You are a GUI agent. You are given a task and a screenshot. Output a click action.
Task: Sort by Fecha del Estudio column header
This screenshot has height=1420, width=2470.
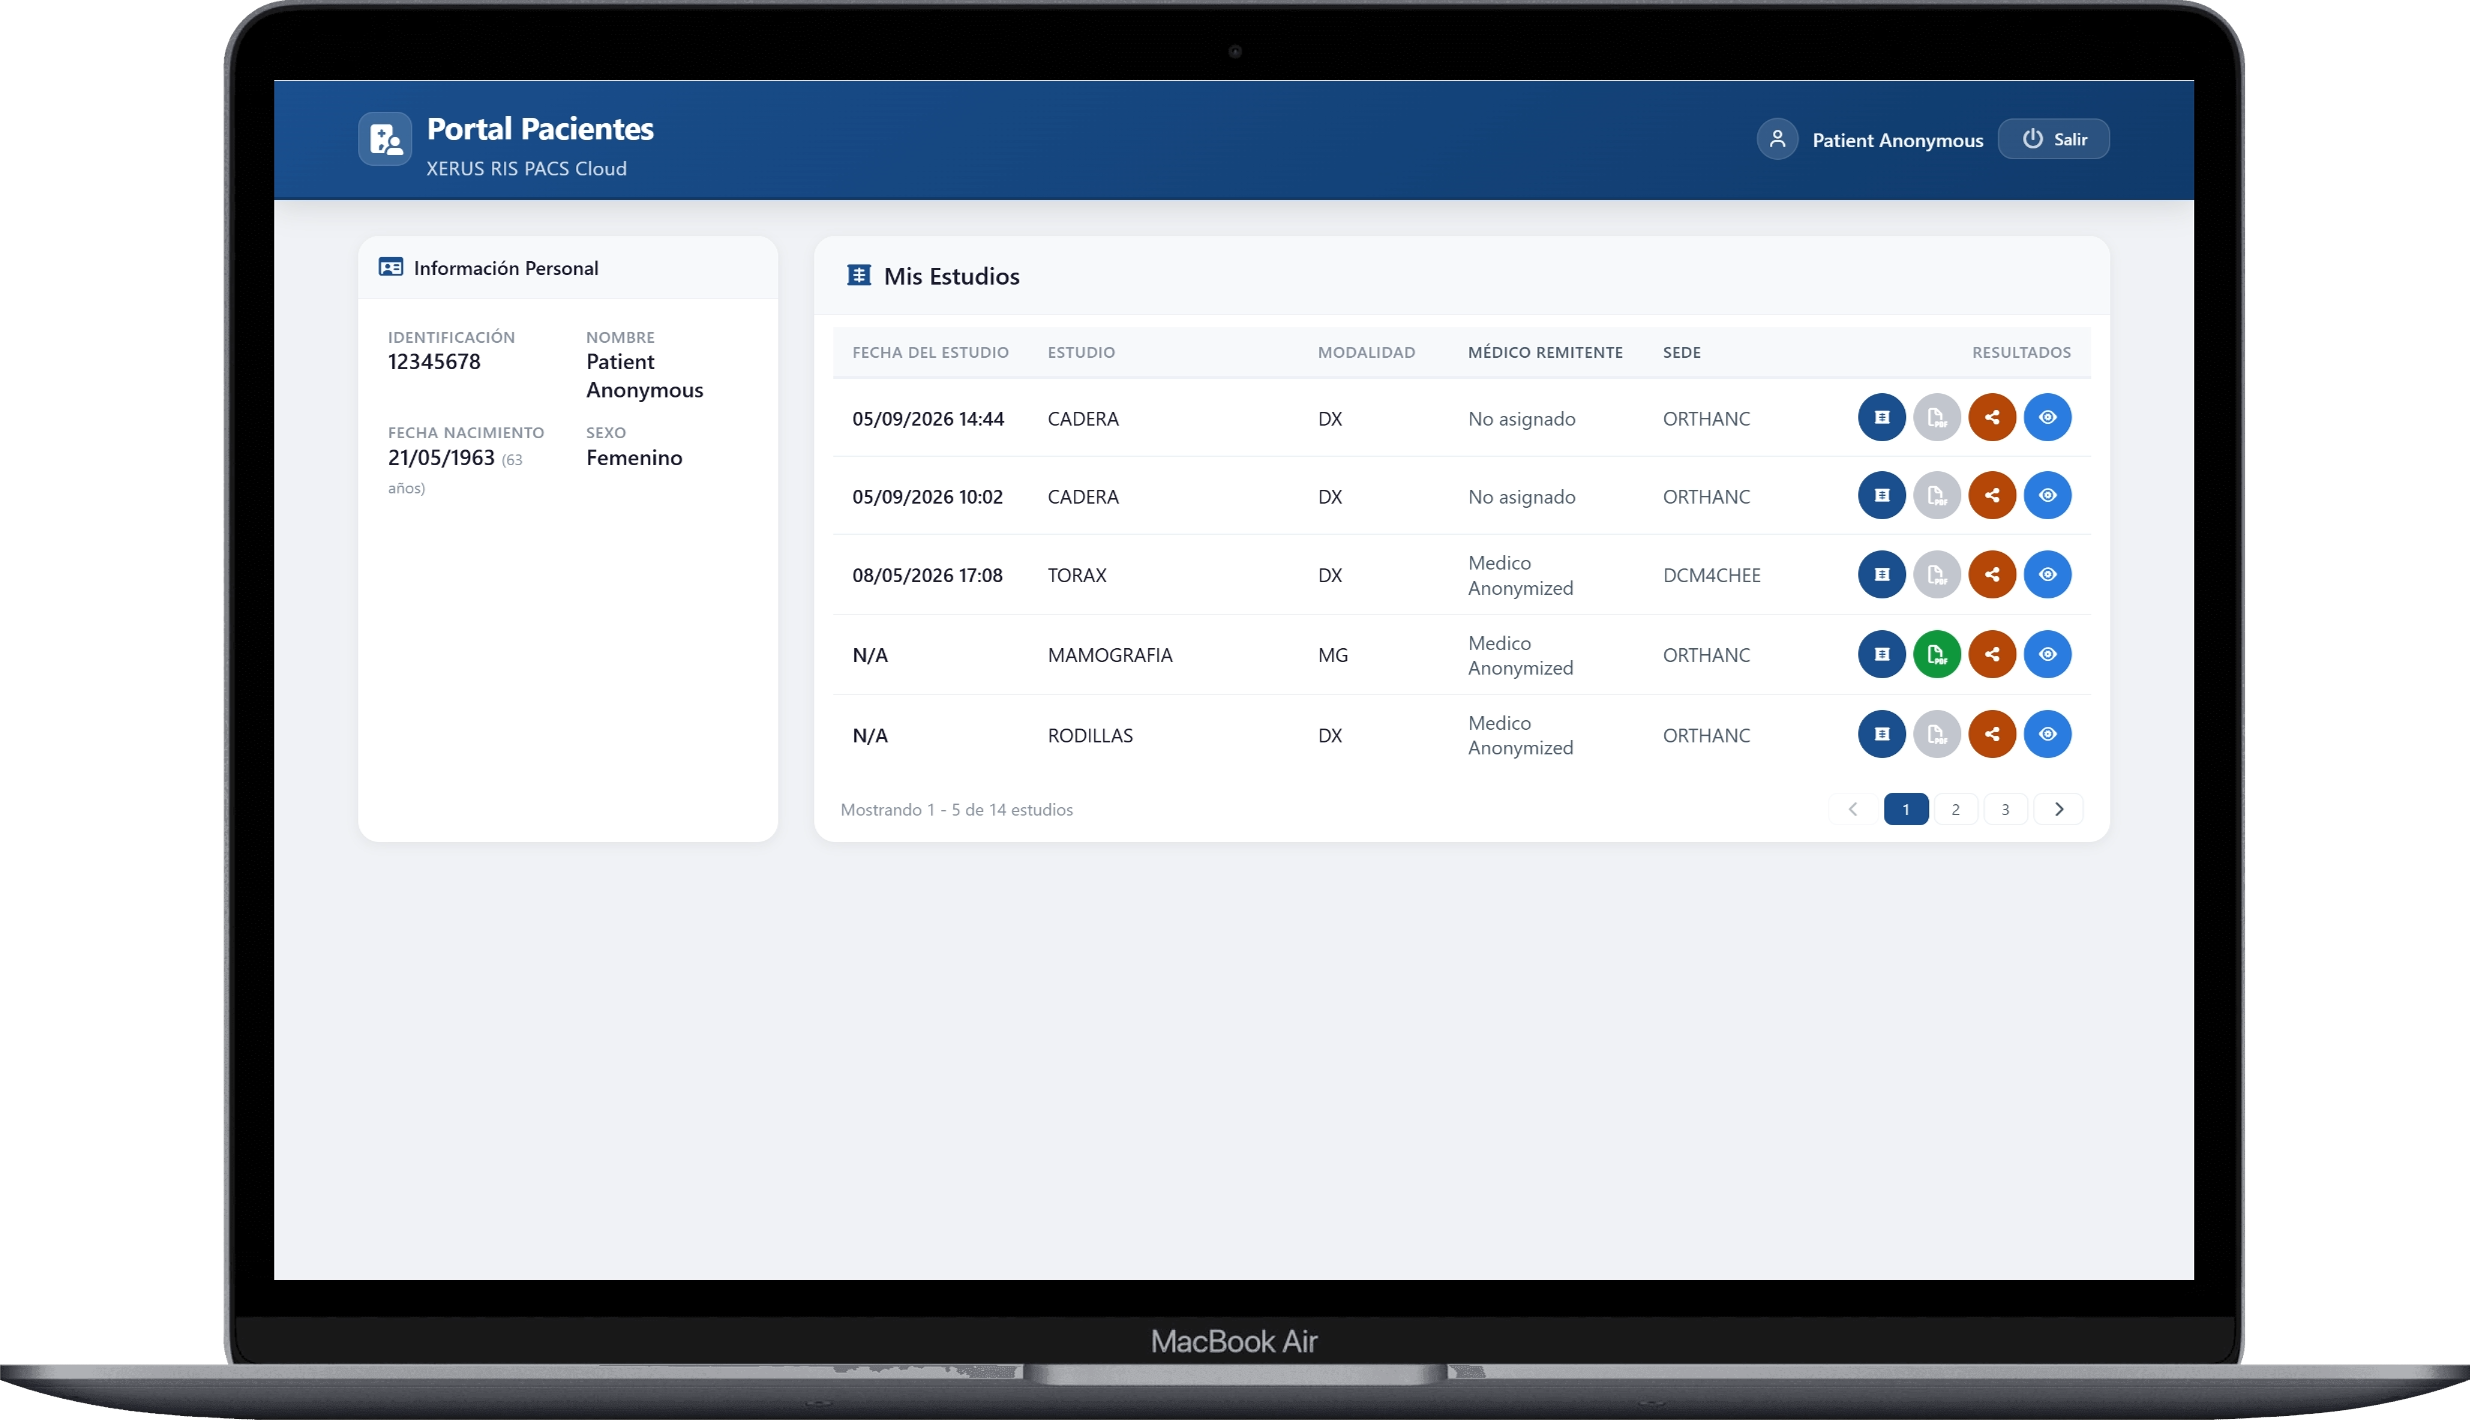pyautogui.click(x=930, y=353)
